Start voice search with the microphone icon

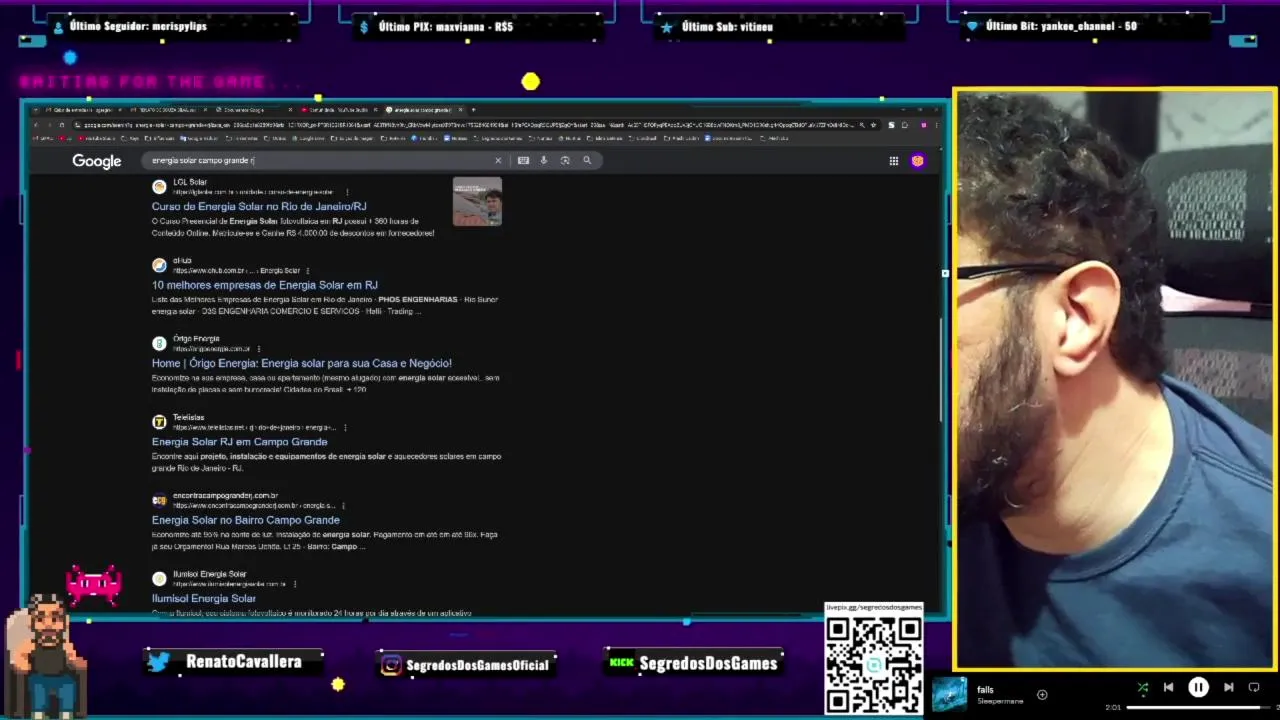pyautogui.click(x=544, y=160)
